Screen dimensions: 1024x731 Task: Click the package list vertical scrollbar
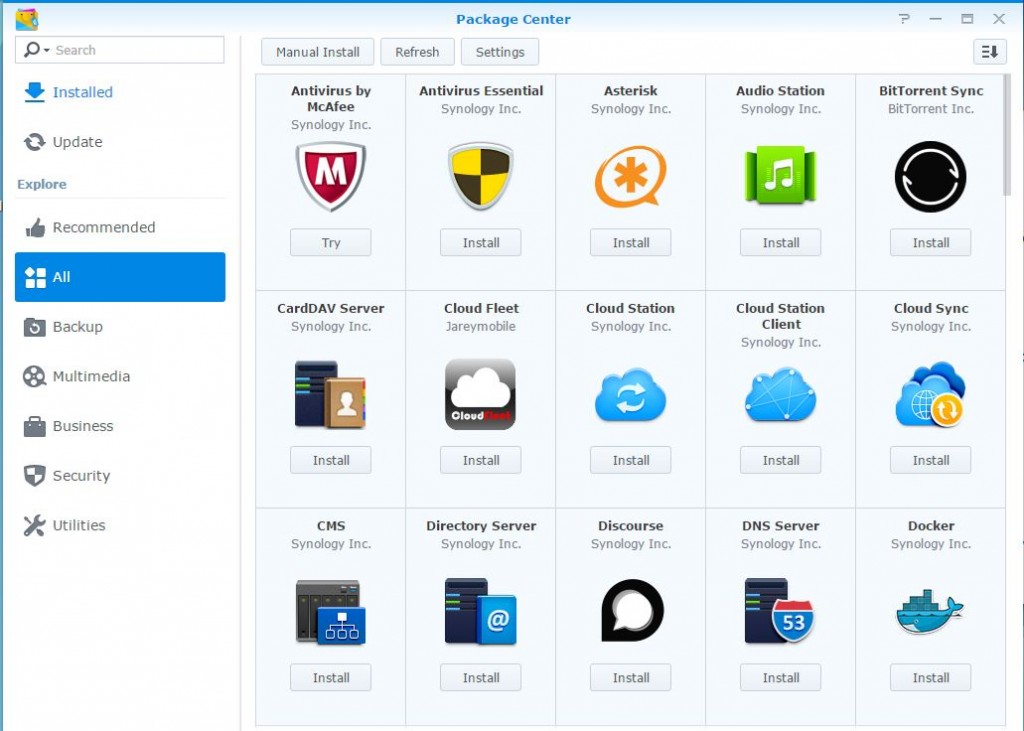1006,135
